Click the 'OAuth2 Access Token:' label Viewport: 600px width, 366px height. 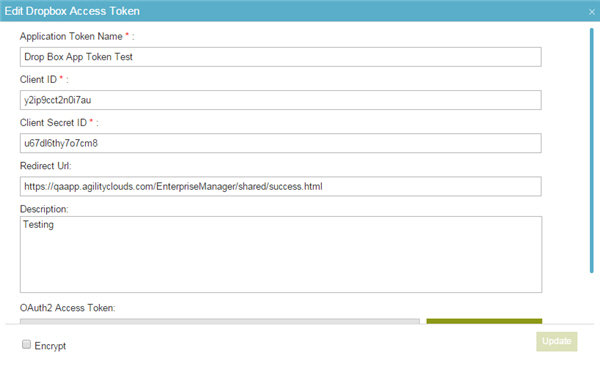pyautogui.click(x=67, y=308)
